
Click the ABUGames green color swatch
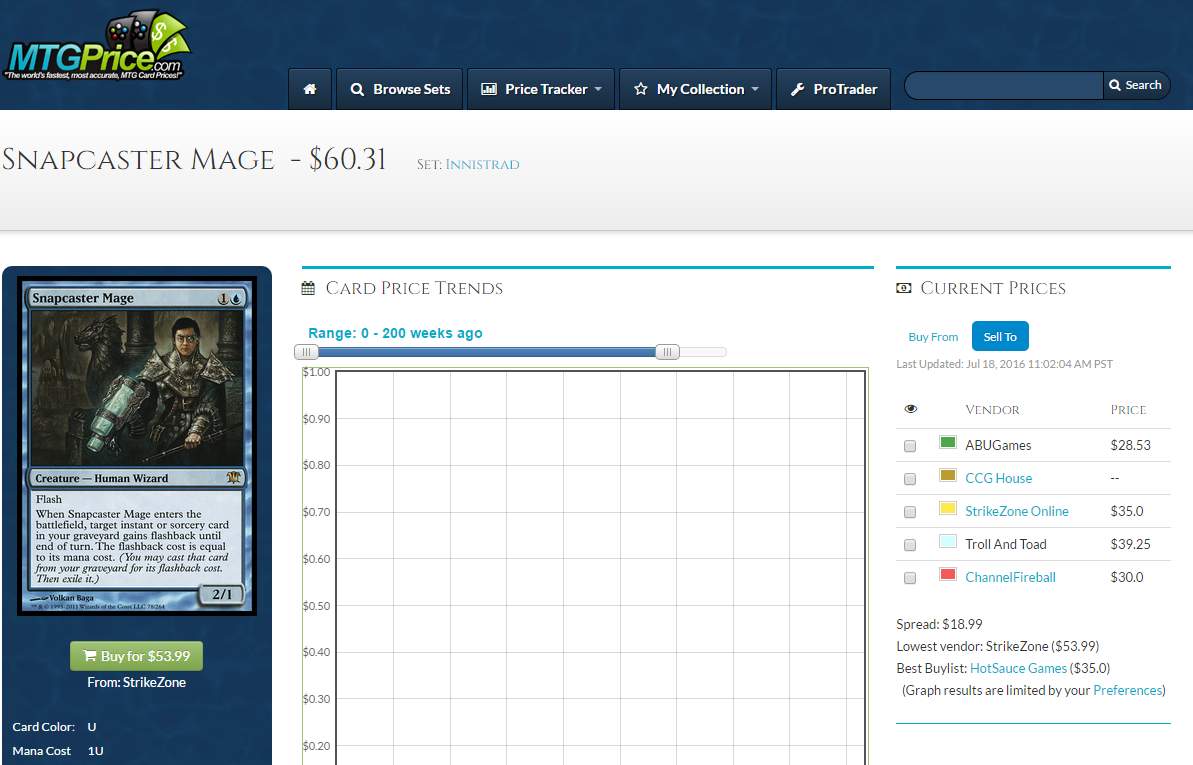click(x=948, y=442)
